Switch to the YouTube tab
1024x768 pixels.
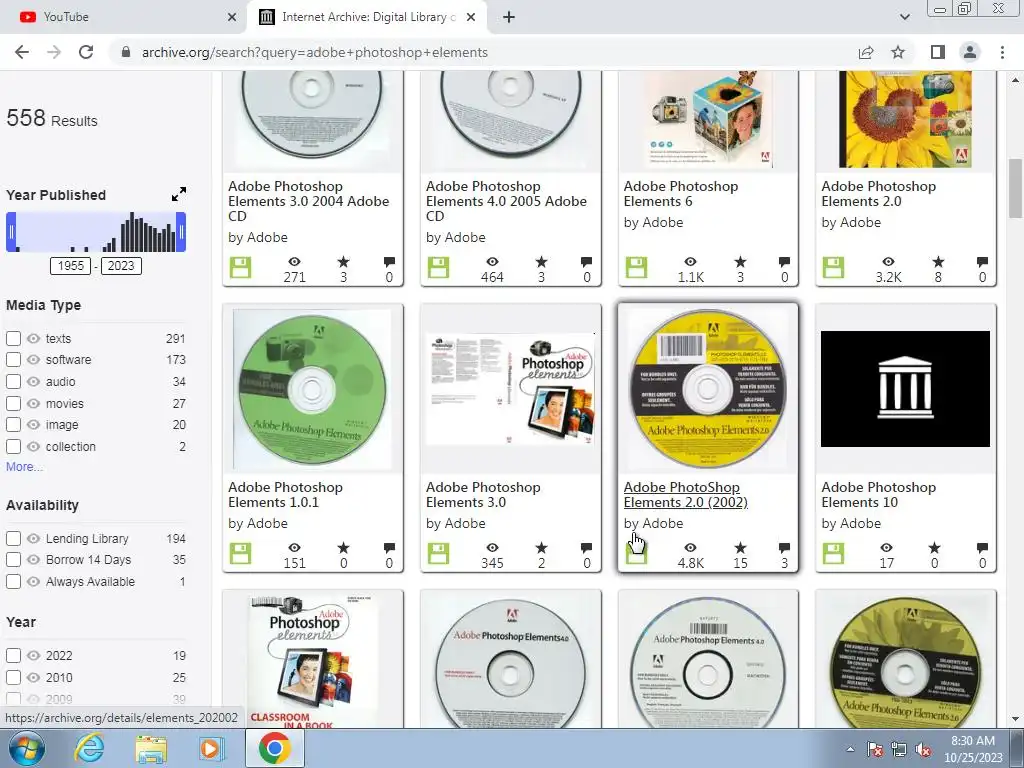(123, 17)
